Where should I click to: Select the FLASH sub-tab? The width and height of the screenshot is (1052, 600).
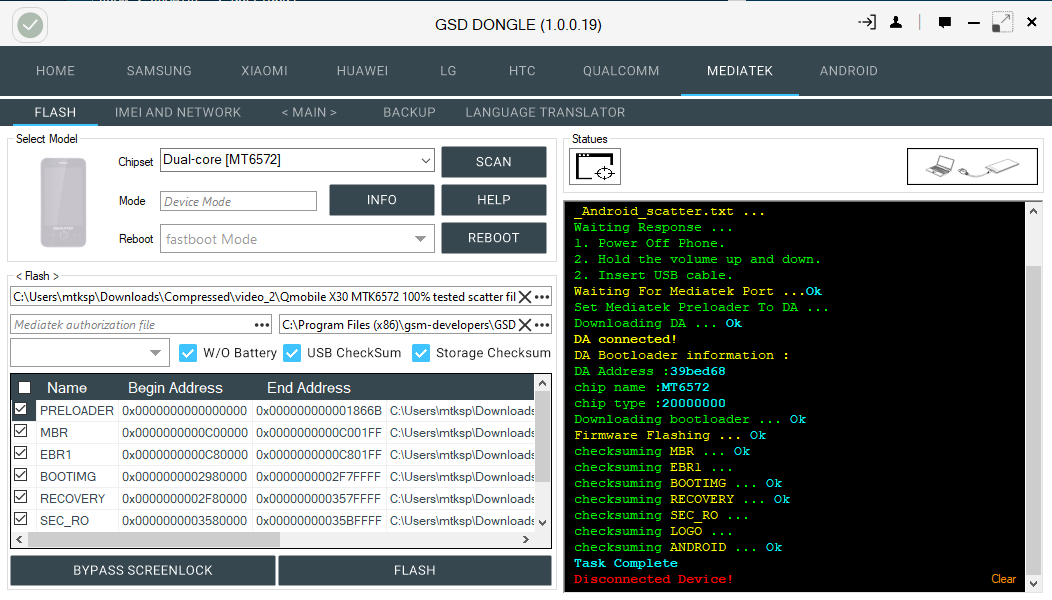click(55, 112)
